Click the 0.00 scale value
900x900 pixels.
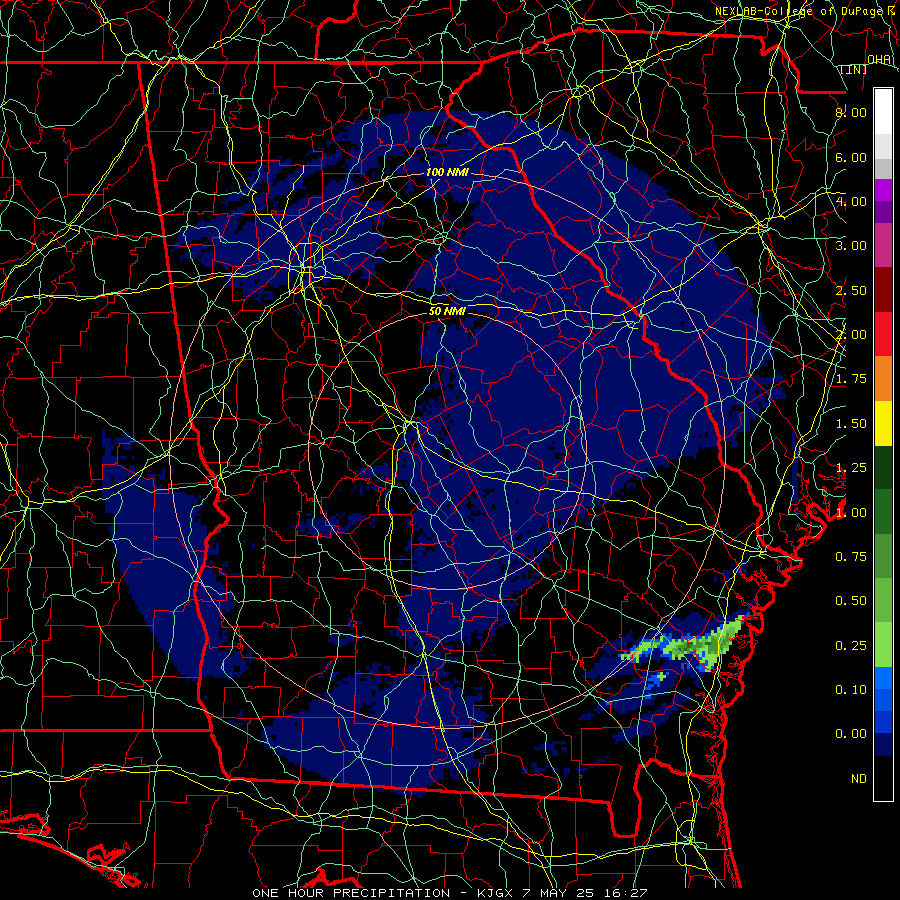point(851,734)
